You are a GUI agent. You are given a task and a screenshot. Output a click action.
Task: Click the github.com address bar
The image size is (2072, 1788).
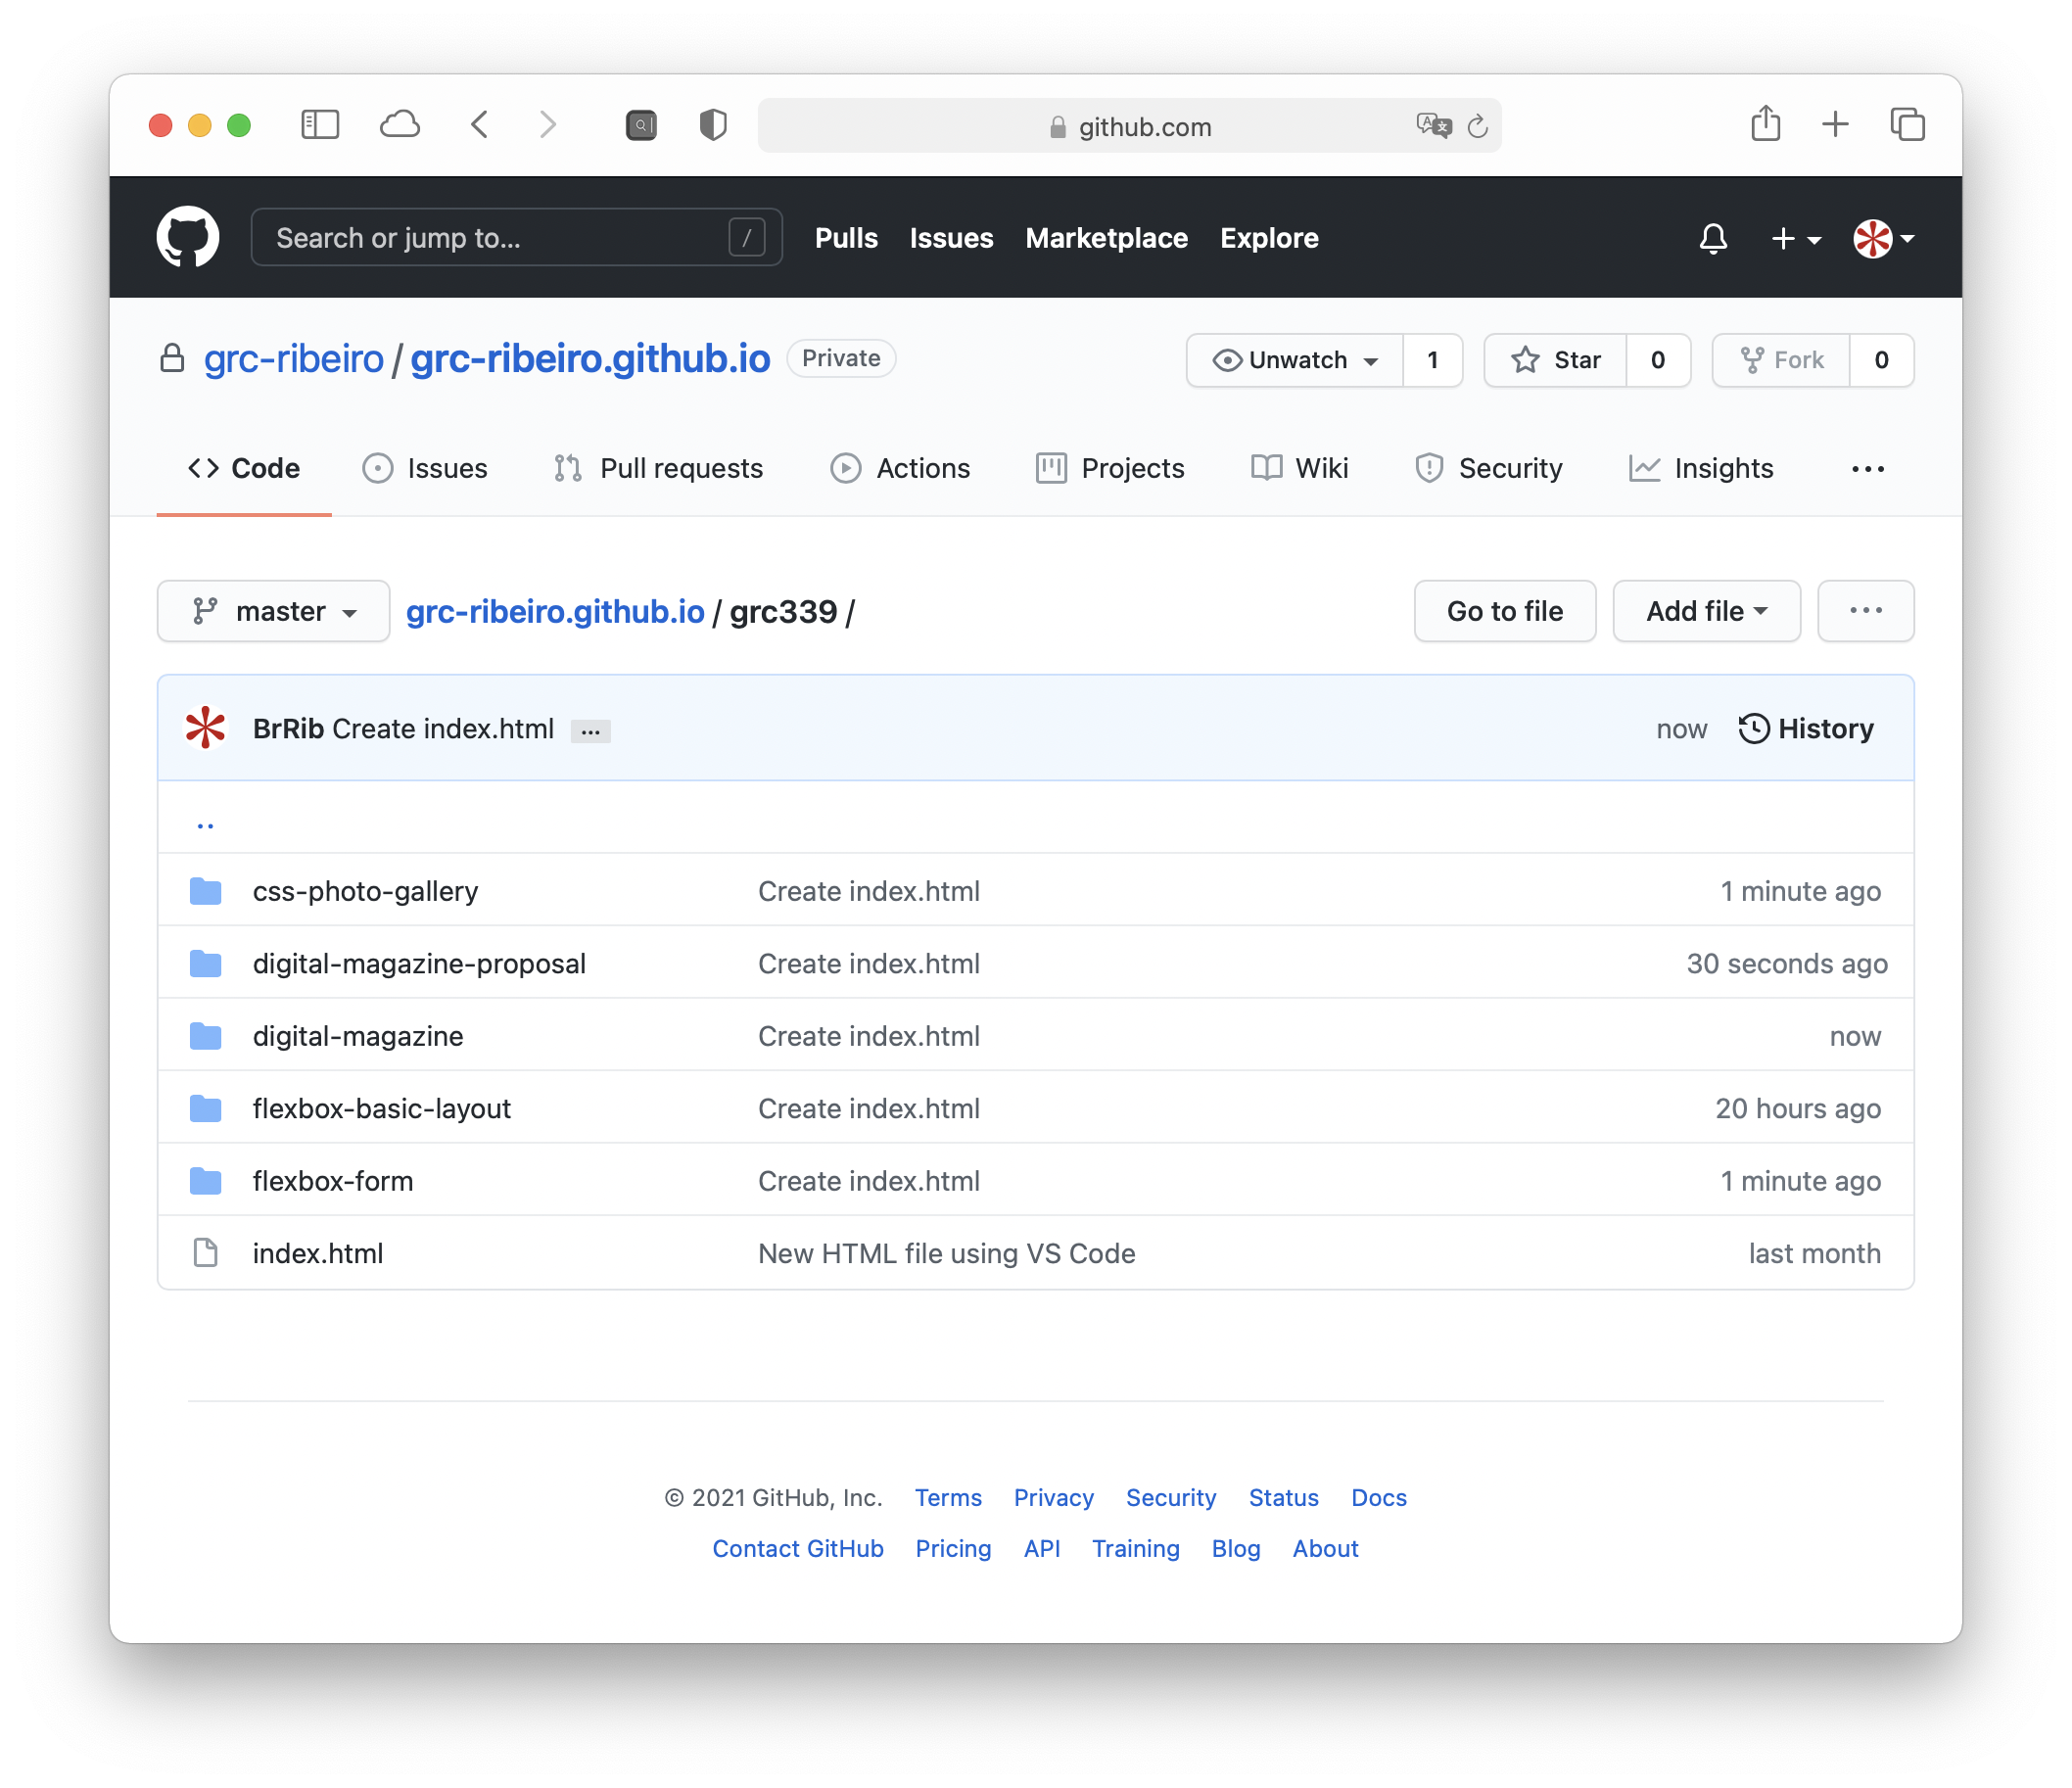coord(1129,126)
